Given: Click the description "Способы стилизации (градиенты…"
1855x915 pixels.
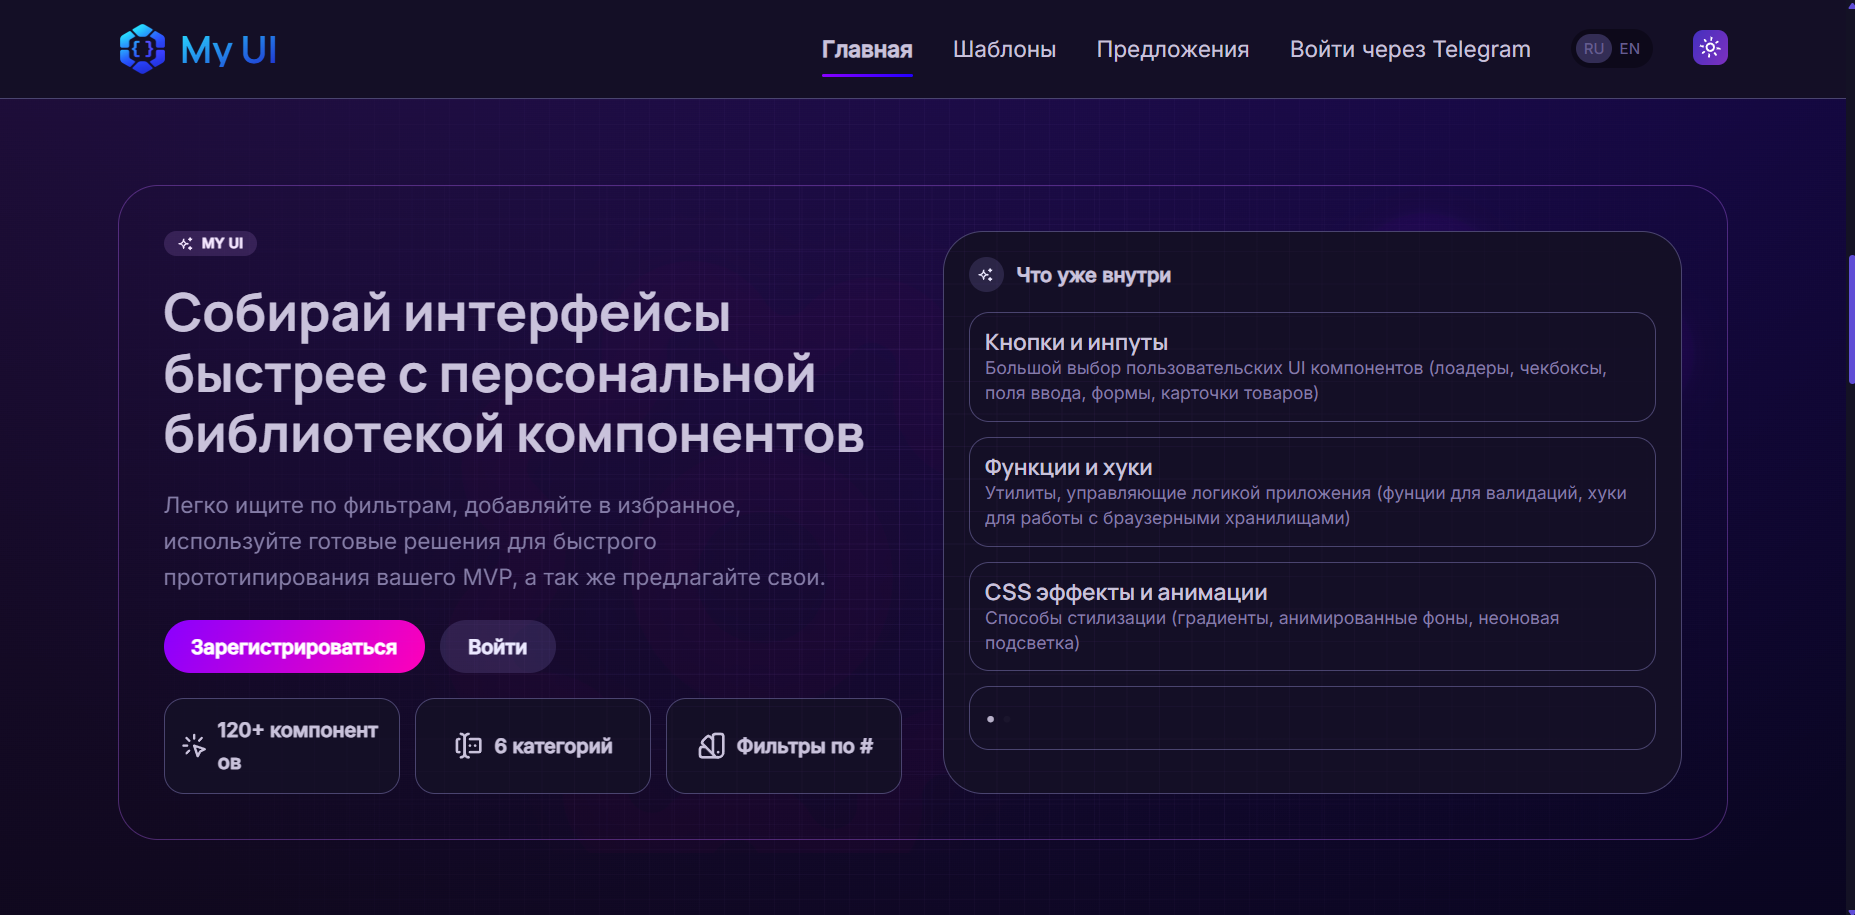Looking at the screenshot, I should pos(1272,631).
